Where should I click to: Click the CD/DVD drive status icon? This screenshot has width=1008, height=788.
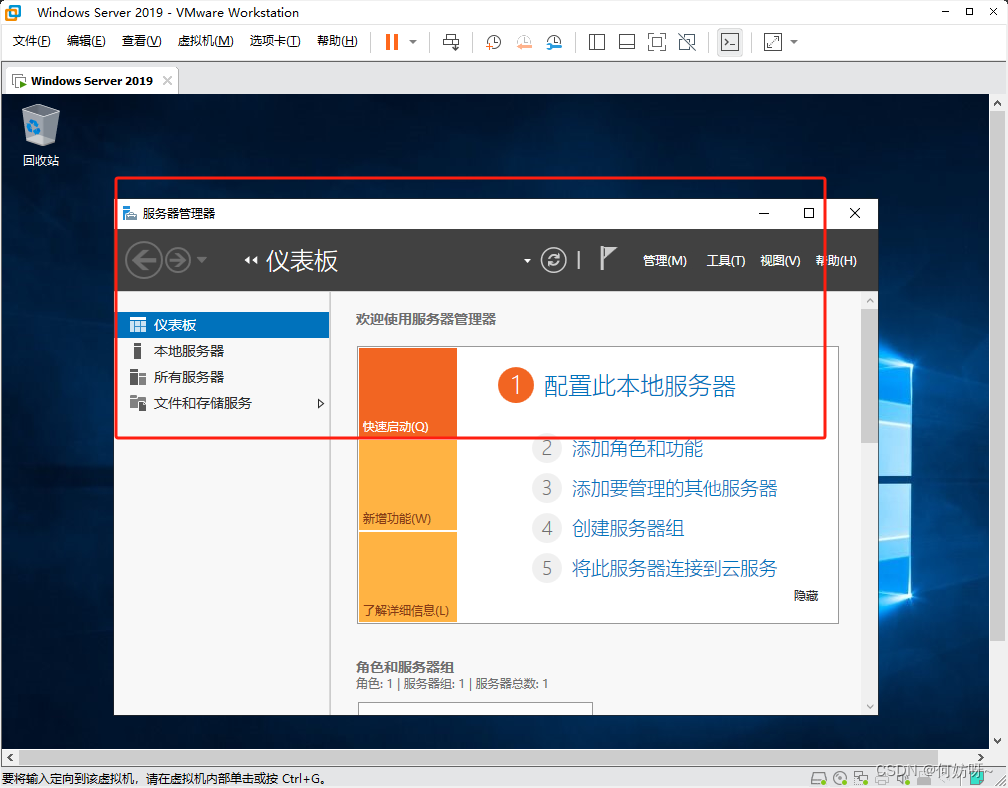tap(840, 778)
